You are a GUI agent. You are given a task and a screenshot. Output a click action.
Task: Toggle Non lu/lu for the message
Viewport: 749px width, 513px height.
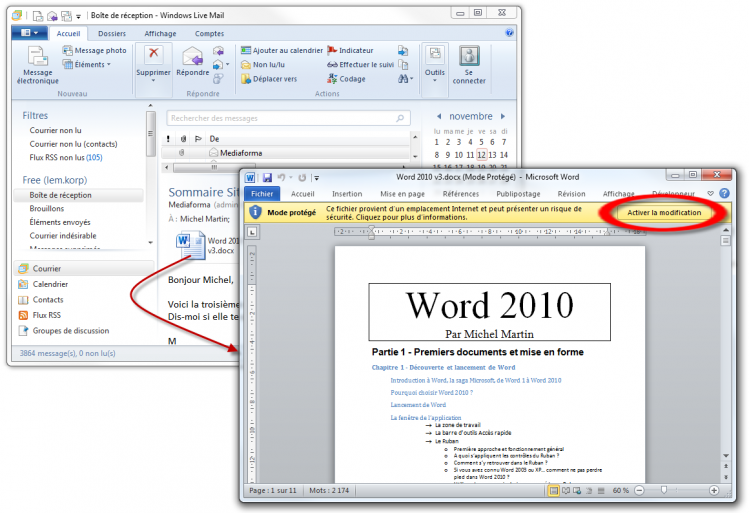click(x=263, y=64)
